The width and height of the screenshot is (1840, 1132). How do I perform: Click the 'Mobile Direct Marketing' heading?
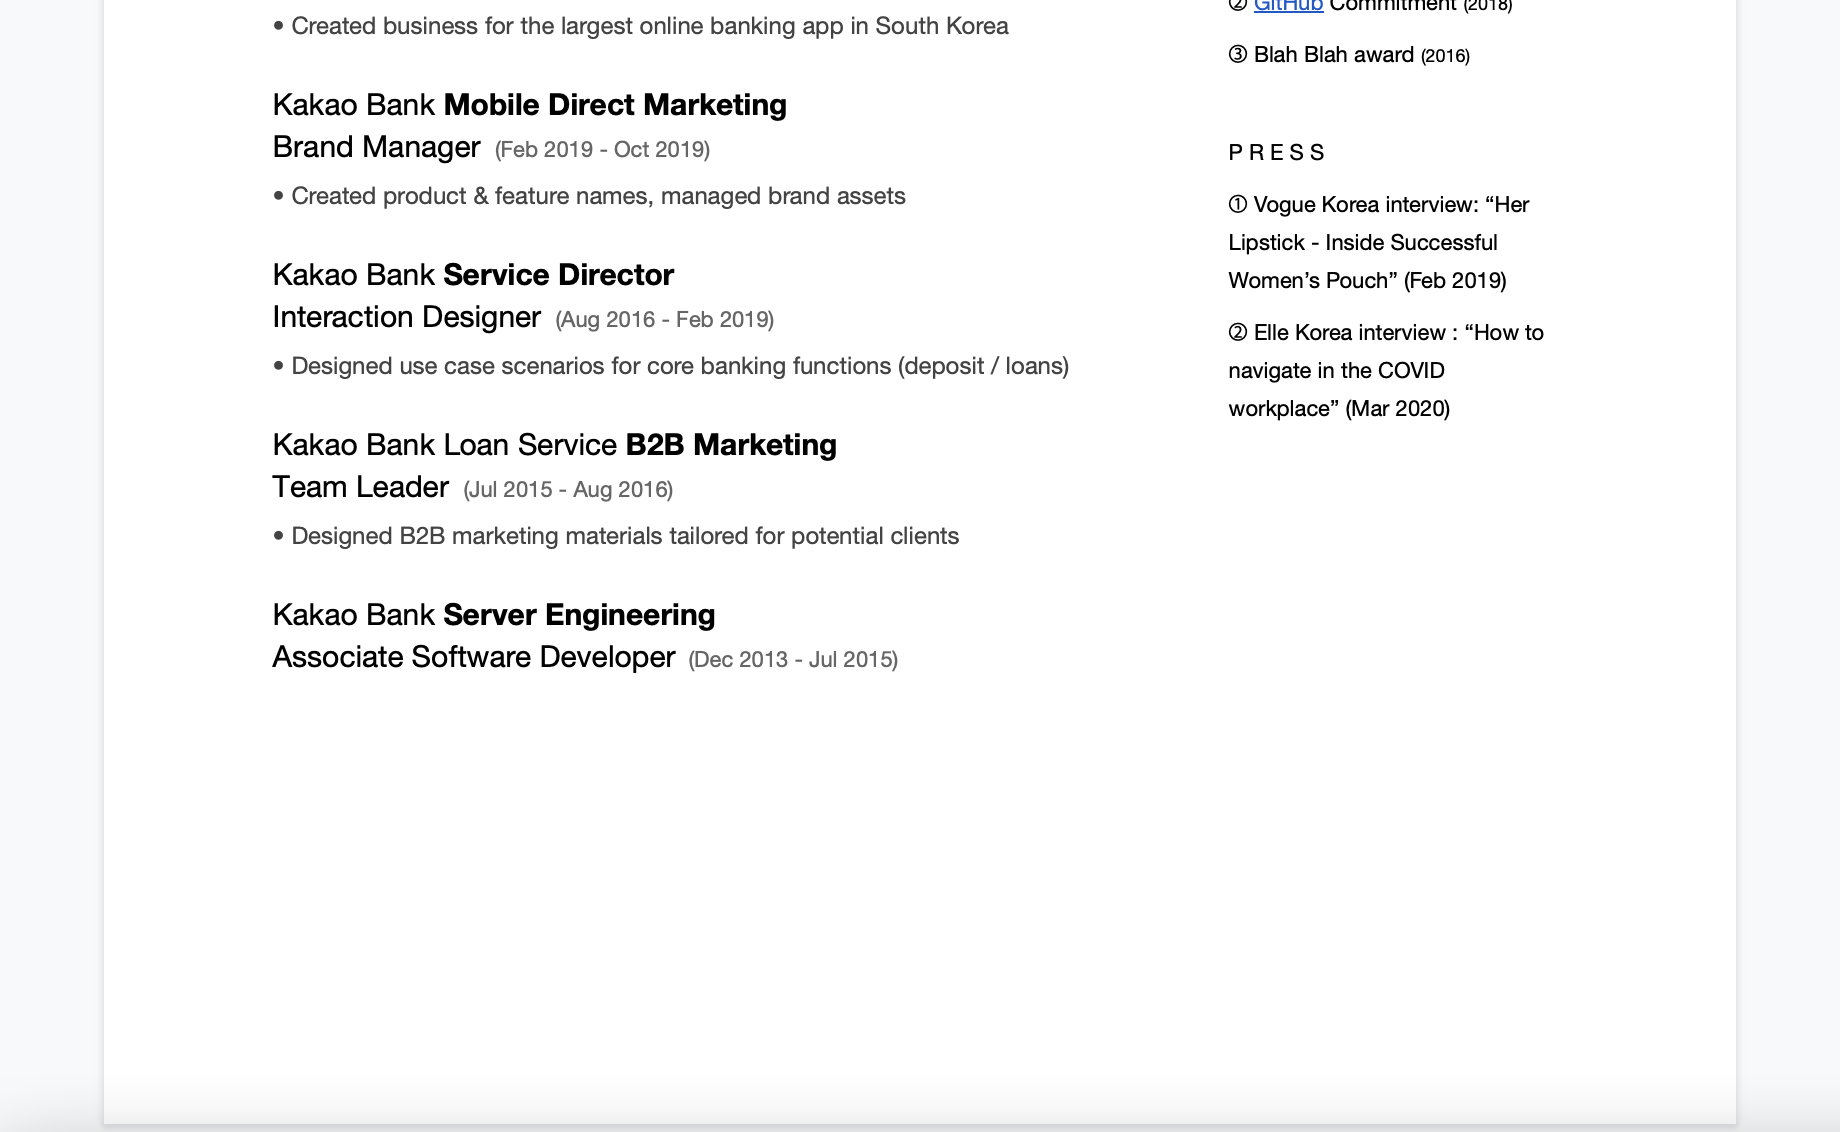[615, 105]
